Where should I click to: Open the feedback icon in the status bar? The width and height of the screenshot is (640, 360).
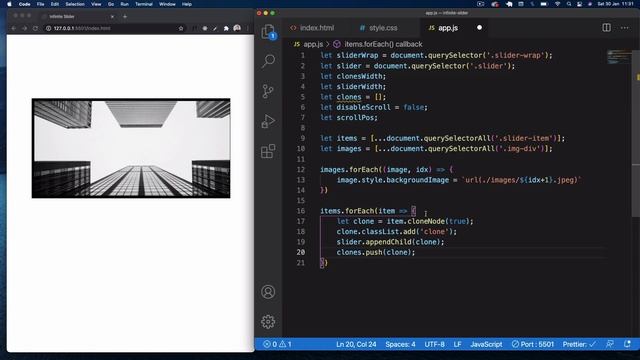[x=610, y=344]
